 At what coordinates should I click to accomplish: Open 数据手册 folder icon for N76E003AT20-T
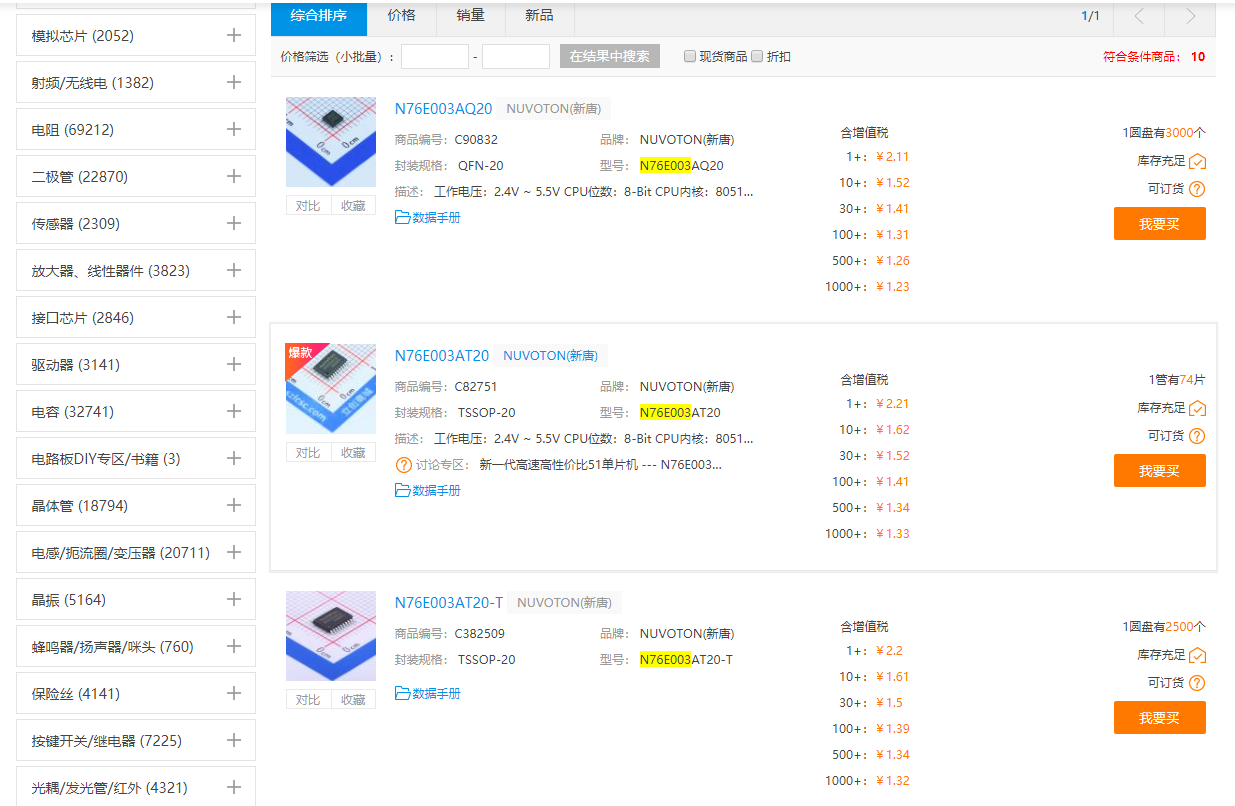(x=403, y=693)
